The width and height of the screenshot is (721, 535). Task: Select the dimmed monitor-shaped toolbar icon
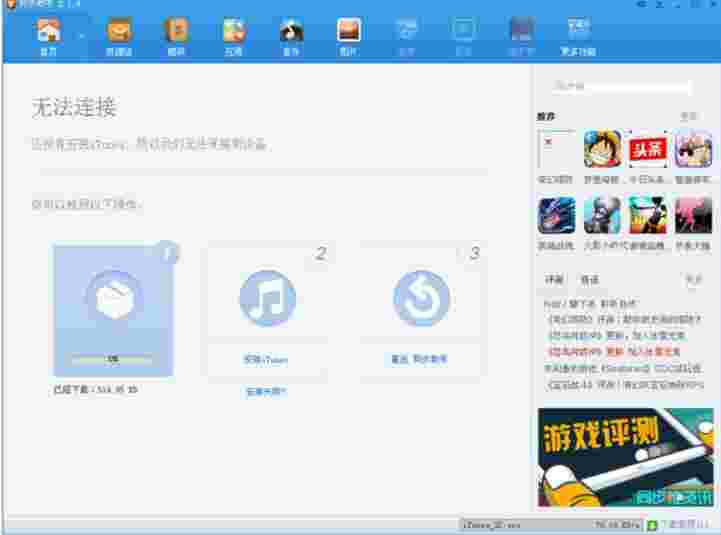pyautogui.click(x=463, y=30)
